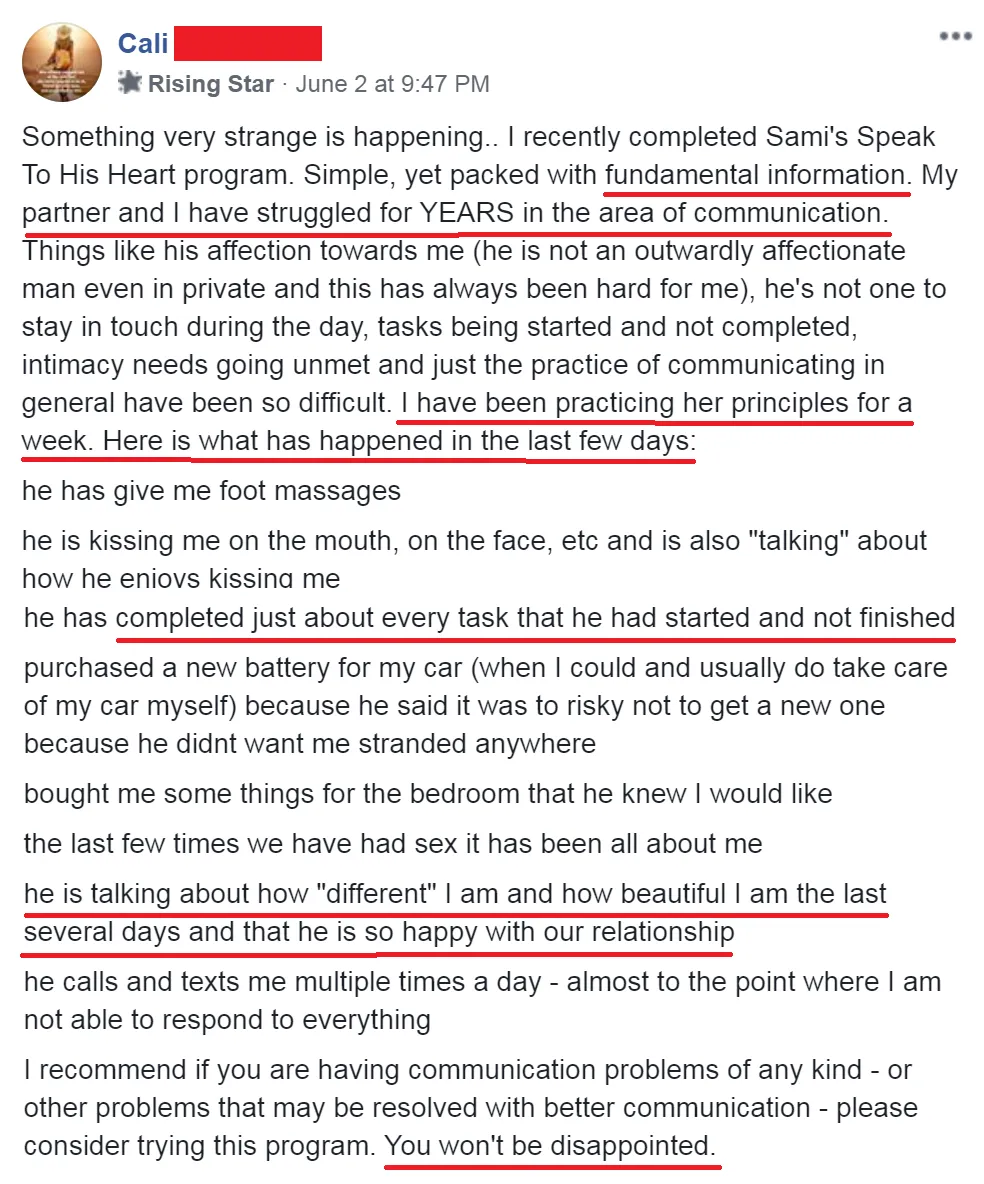Click the sentence about purchasing a new car battery
The image size is (984, 1184).
[486, 706]
